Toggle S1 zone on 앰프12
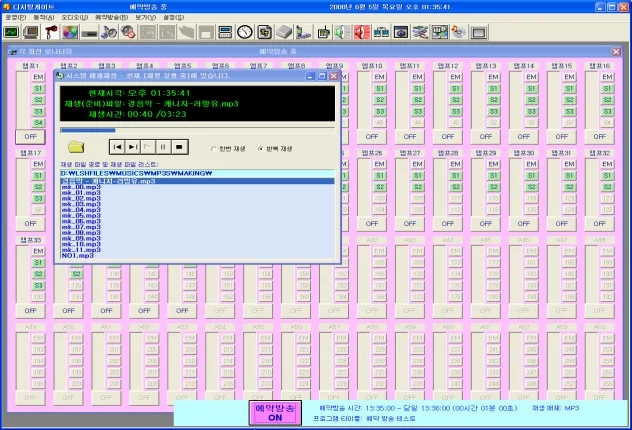632x430 pixels. (455, 89)
